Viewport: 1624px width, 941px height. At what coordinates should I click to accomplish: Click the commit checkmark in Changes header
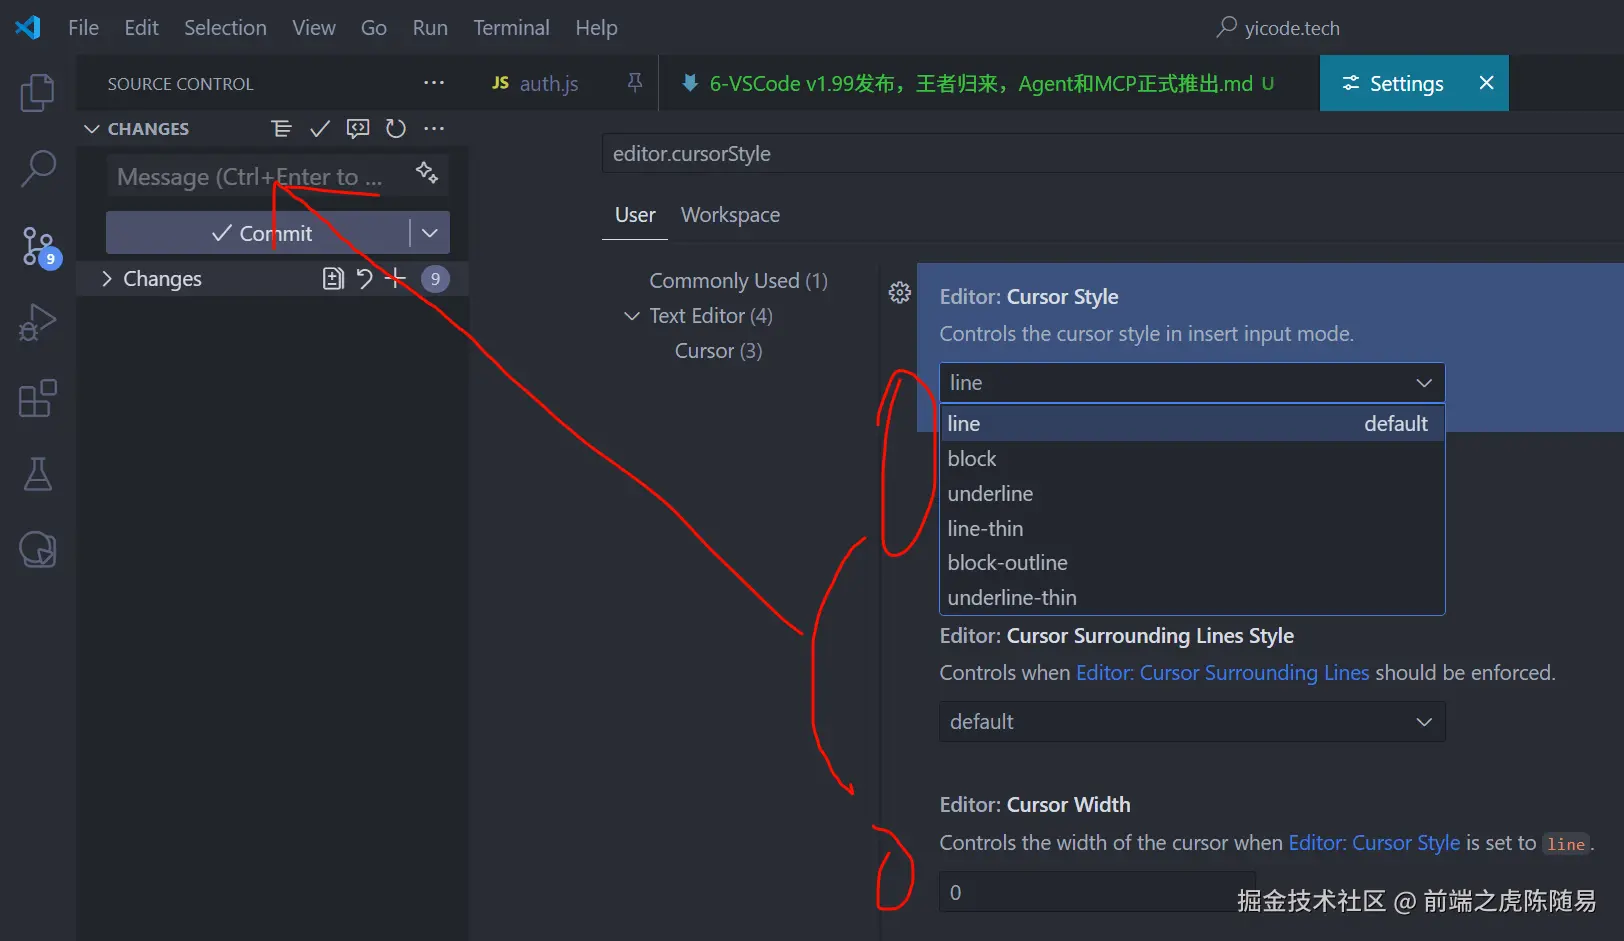point(320,128)
